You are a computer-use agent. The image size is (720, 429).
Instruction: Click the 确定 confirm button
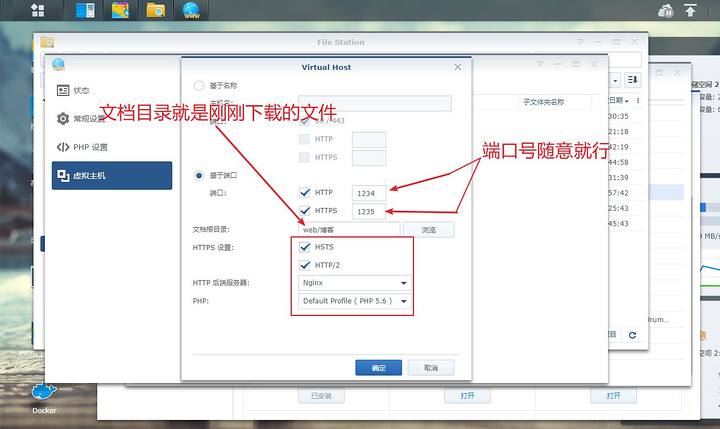[x=379, y=368]
